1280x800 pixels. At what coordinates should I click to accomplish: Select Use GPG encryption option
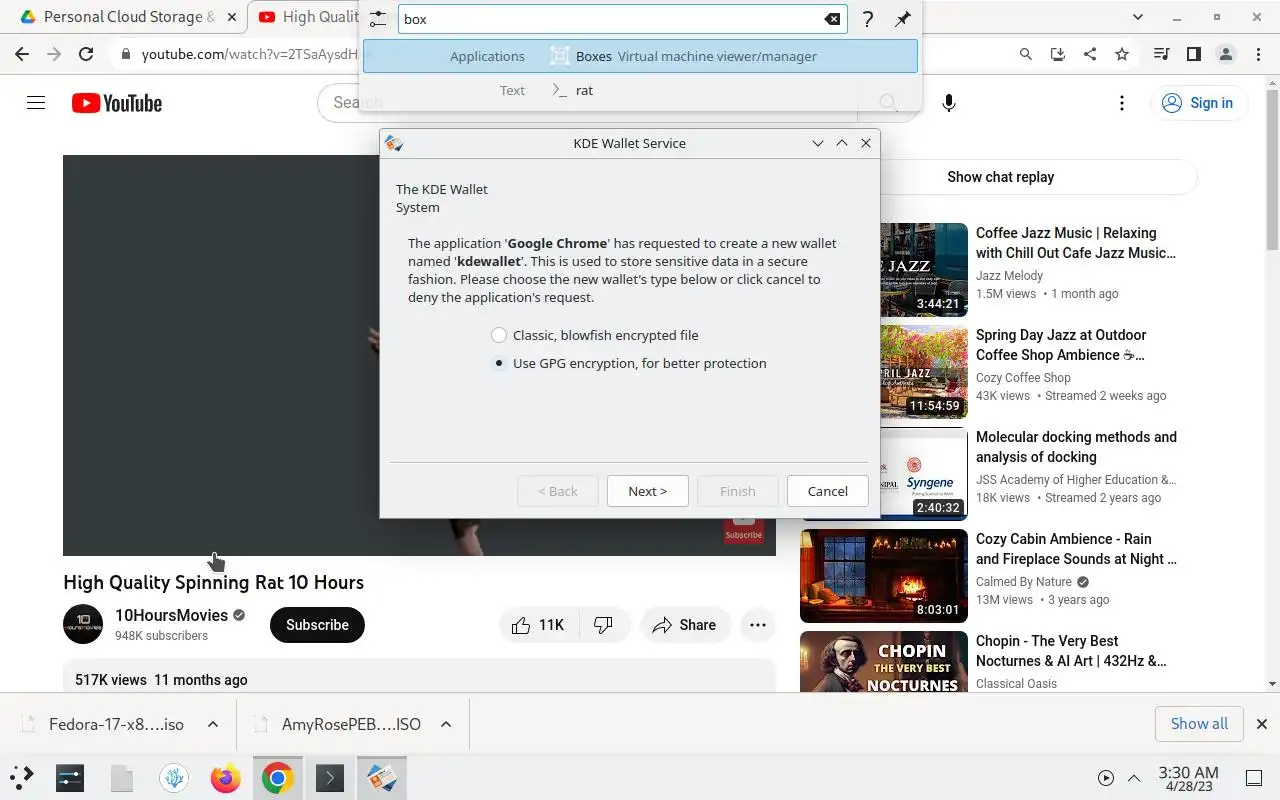[629, 363]
